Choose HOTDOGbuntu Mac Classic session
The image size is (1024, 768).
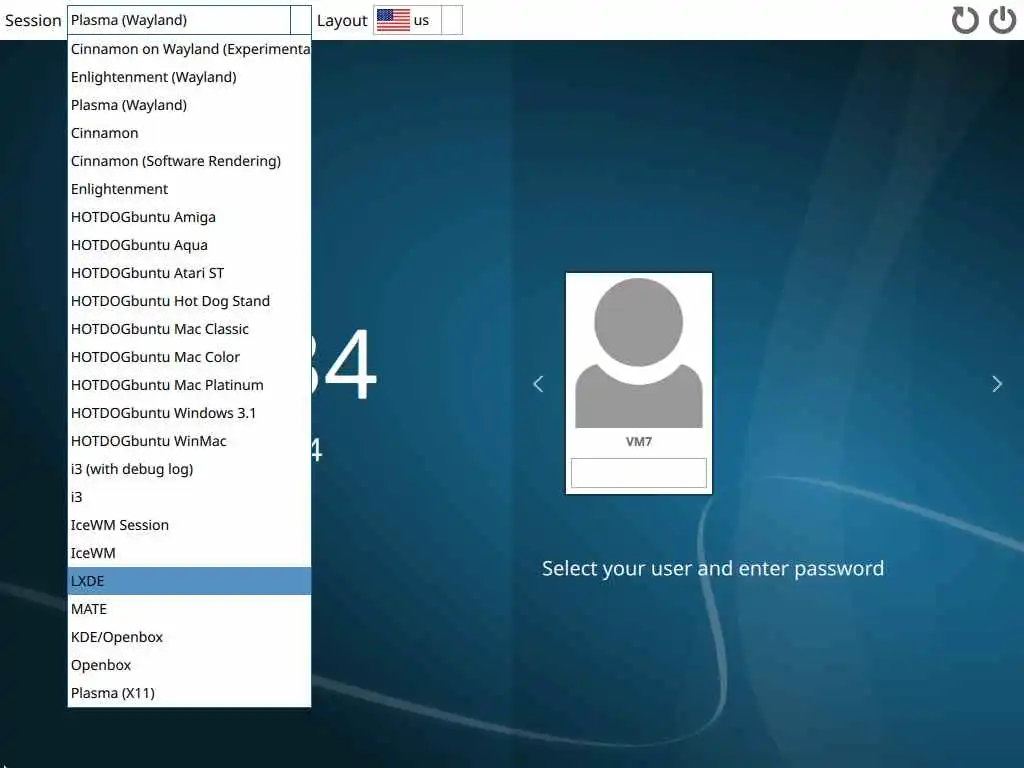(189, 329)
